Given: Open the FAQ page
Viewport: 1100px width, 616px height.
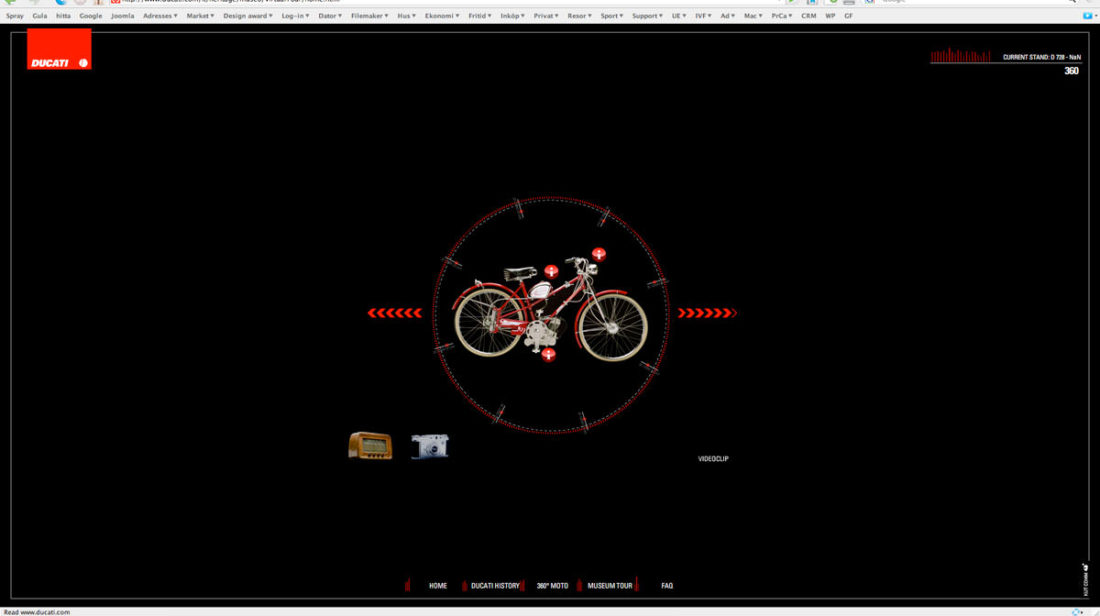Looking at the screenshot, I should pyautogui.click(x=666, y=586).
